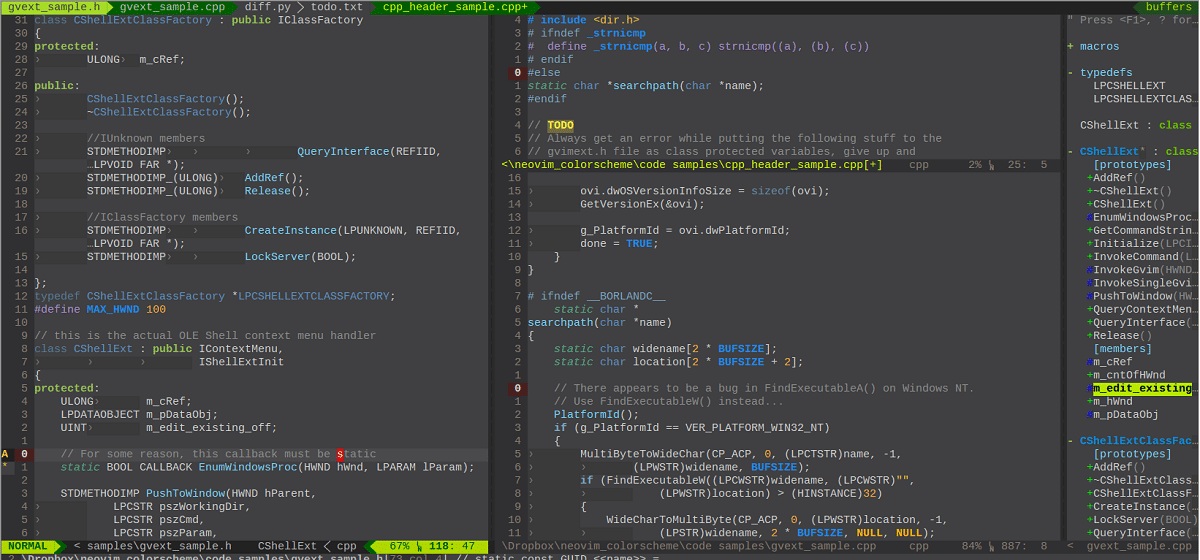Jump to QueryContextMen… in tagbar
1200x560 pixels.
tap(1142, 309)
